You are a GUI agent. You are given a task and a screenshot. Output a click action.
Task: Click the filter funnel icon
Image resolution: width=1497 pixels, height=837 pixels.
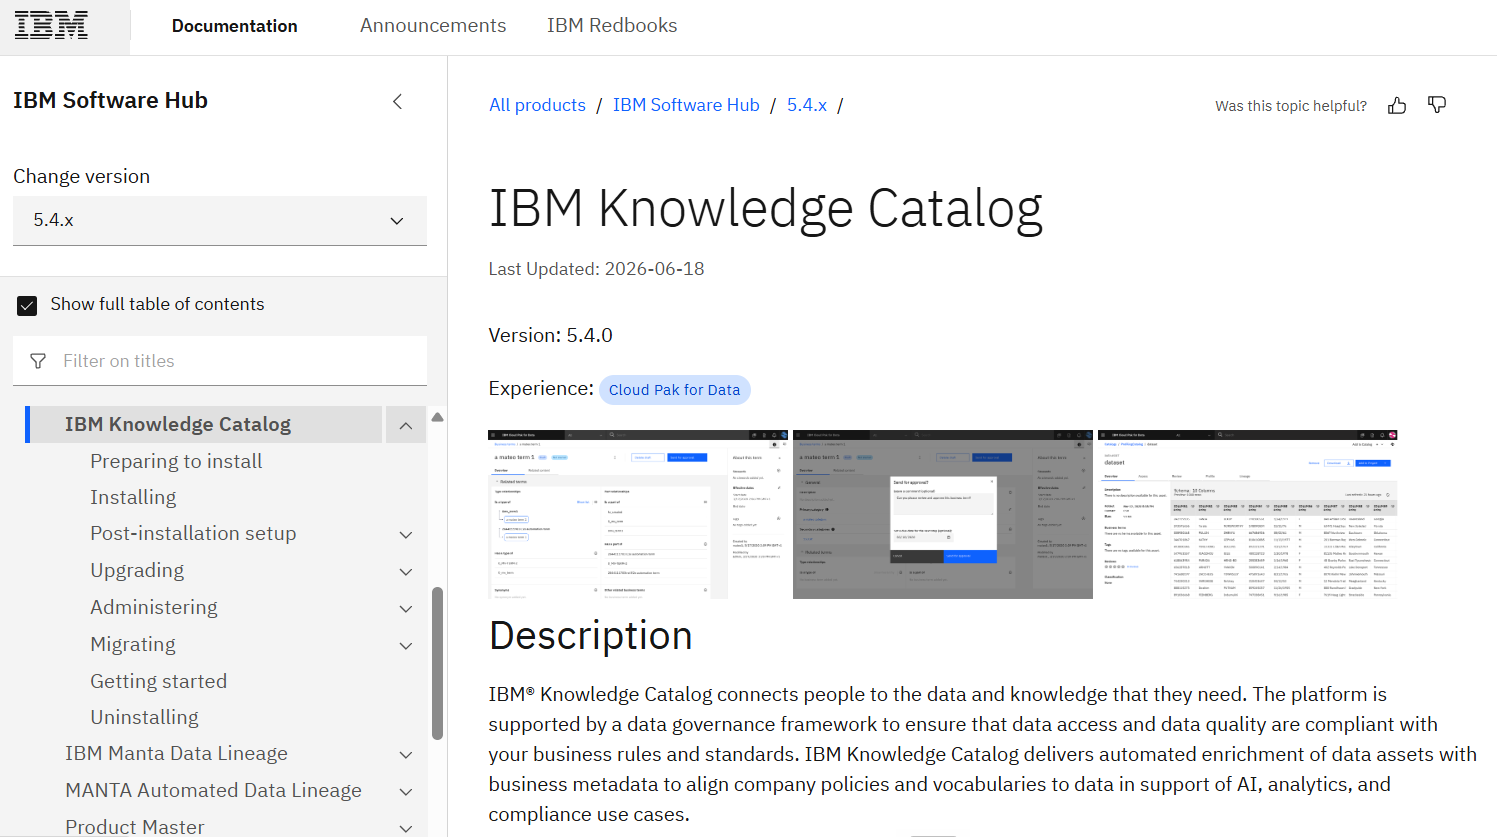pos(38,361)
